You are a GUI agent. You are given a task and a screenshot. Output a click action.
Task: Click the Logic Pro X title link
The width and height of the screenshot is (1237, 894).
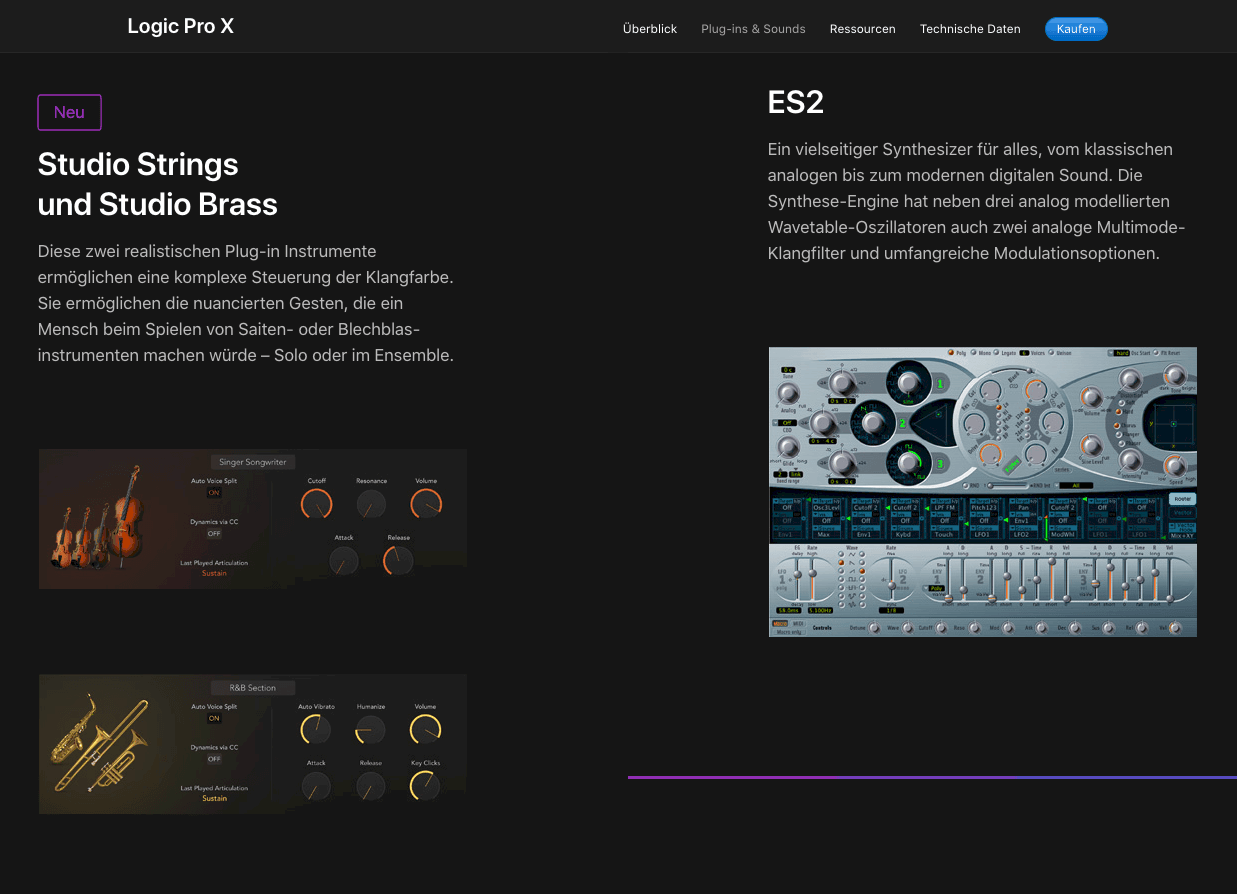click(181, 26)
